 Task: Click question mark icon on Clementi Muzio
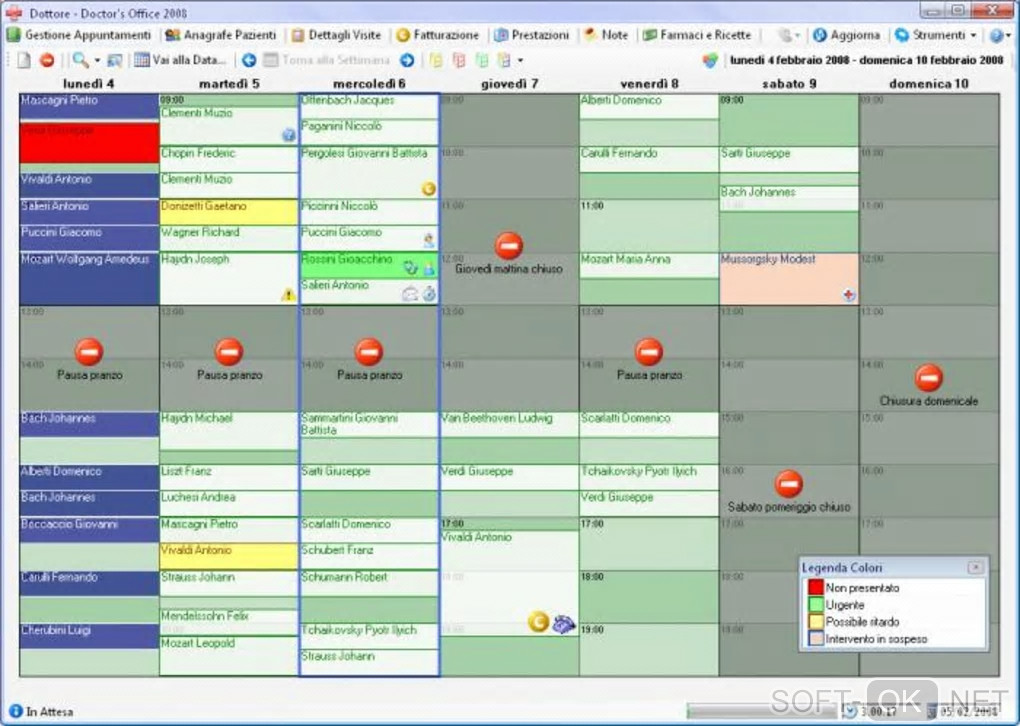click(289, 135)
